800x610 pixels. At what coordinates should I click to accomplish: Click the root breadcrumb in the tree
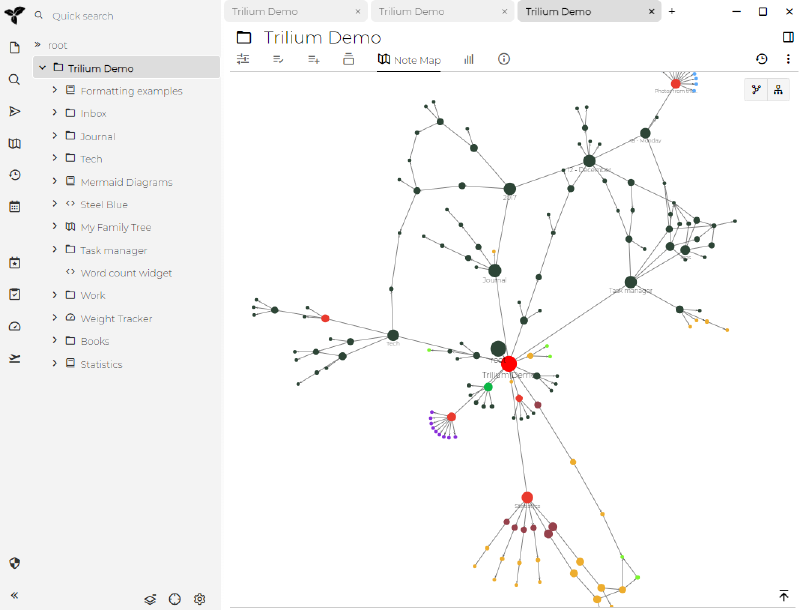coord(58,45)
